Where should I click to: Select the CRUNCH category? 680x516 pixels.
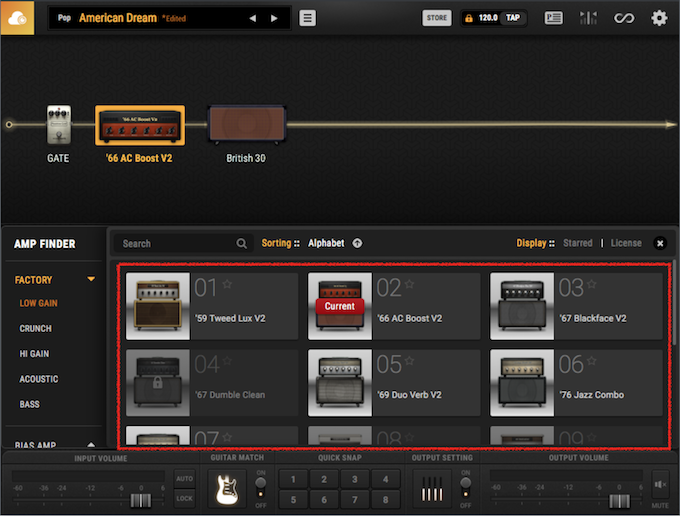35,329
